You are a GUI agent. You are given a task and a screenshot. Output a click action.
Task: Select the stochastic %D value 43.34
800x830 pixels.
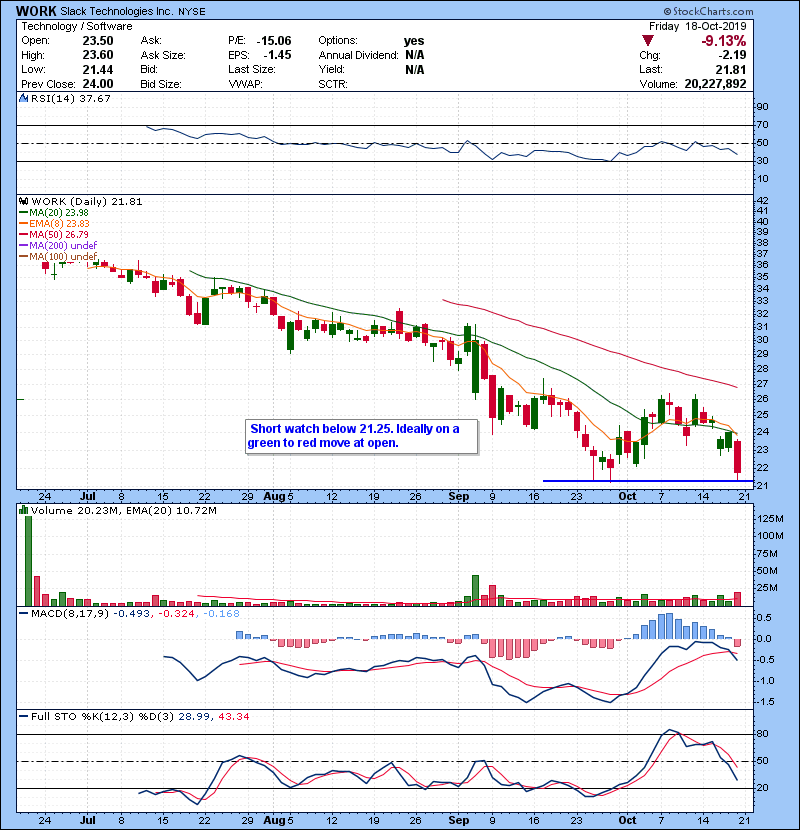pyautogui.click(x=233, y=717)
